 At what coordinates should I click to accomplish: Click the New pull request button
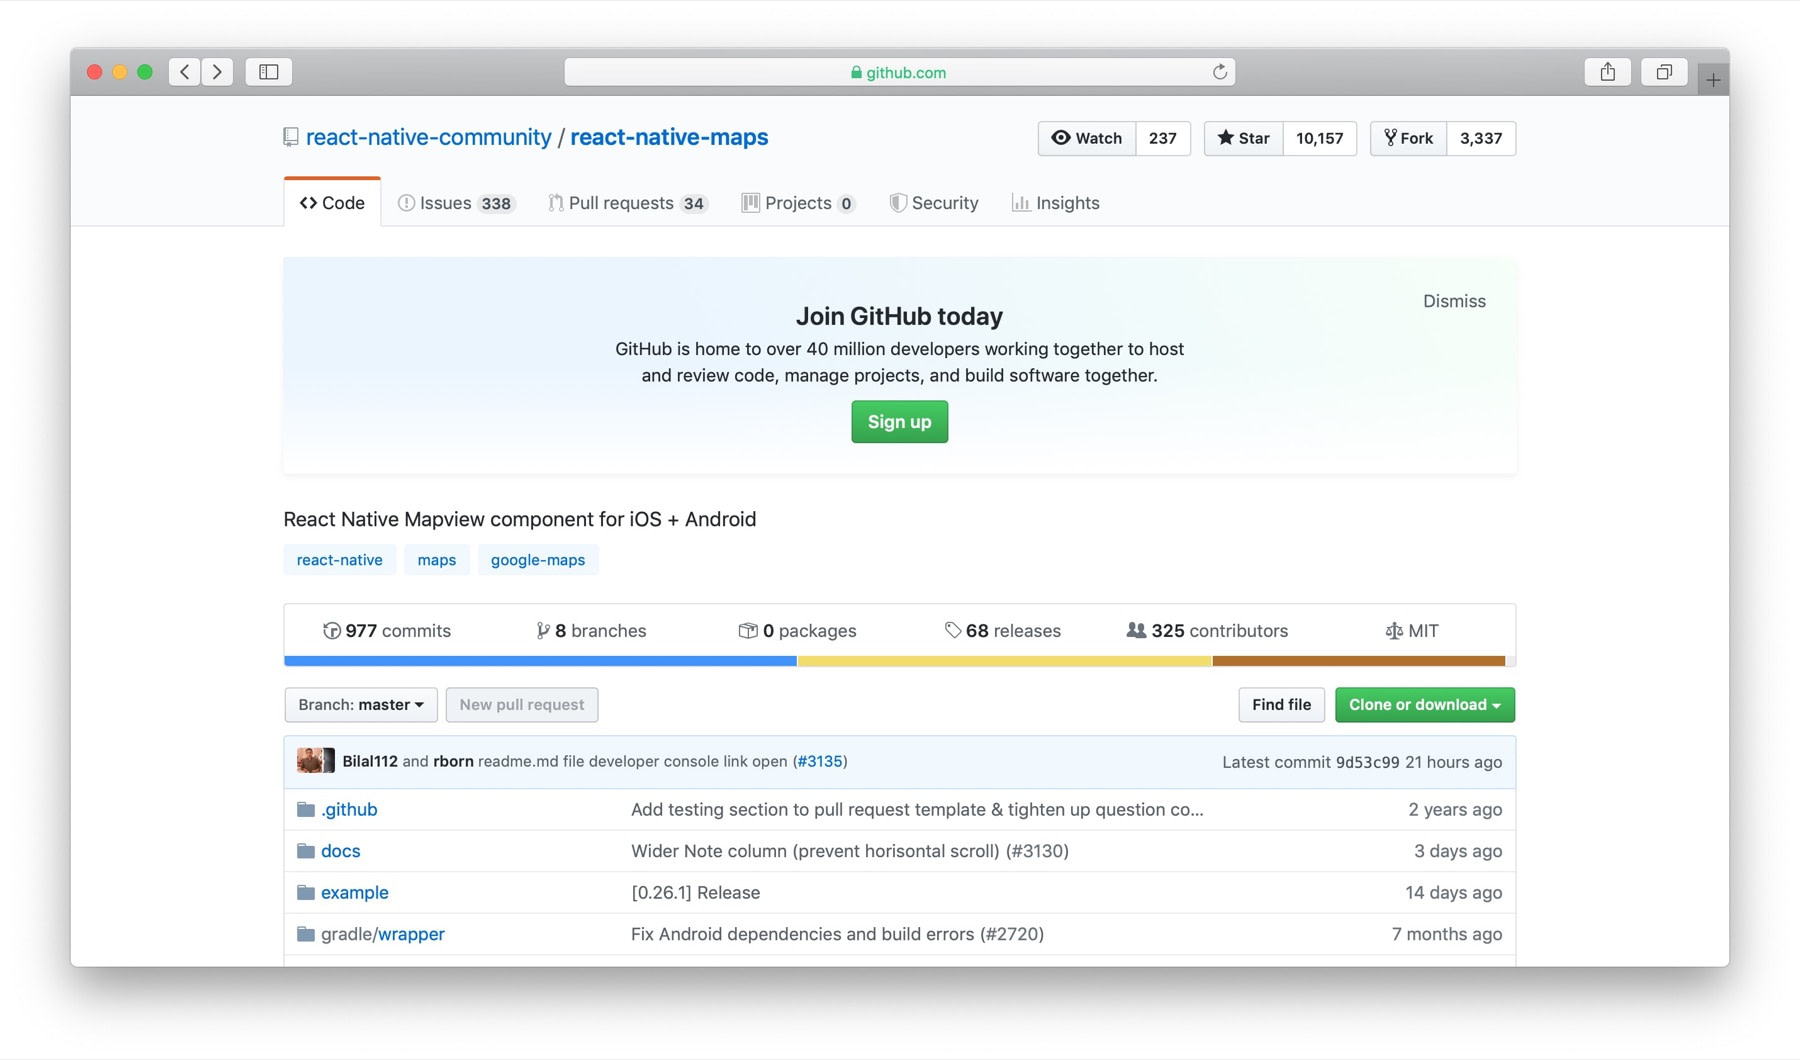pos(522,705)
